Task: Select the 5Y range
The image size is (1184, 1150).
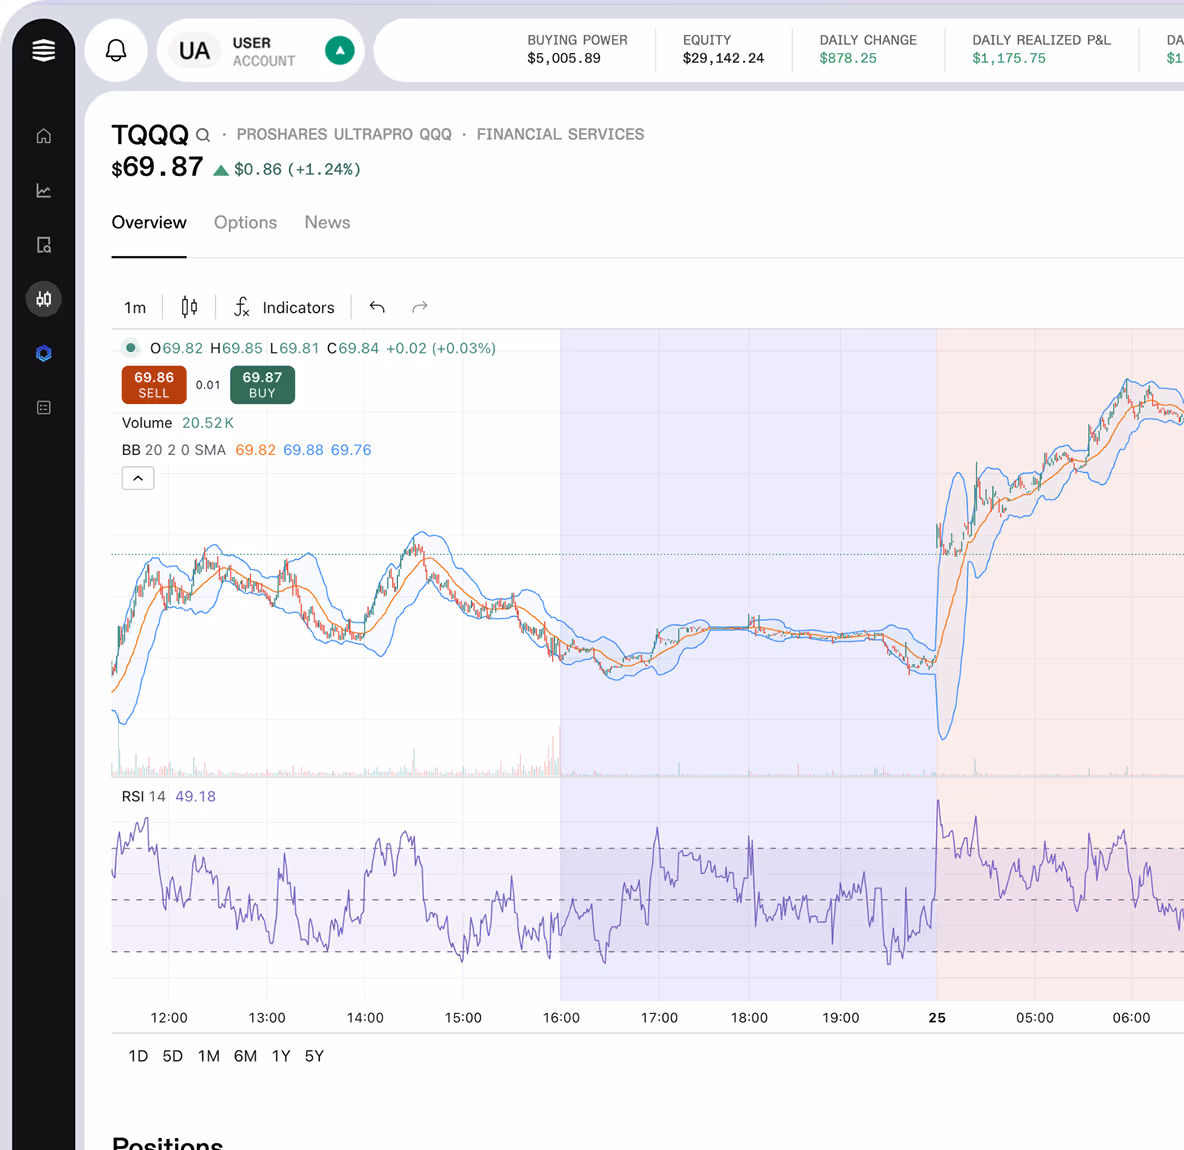Action: 314,1056
